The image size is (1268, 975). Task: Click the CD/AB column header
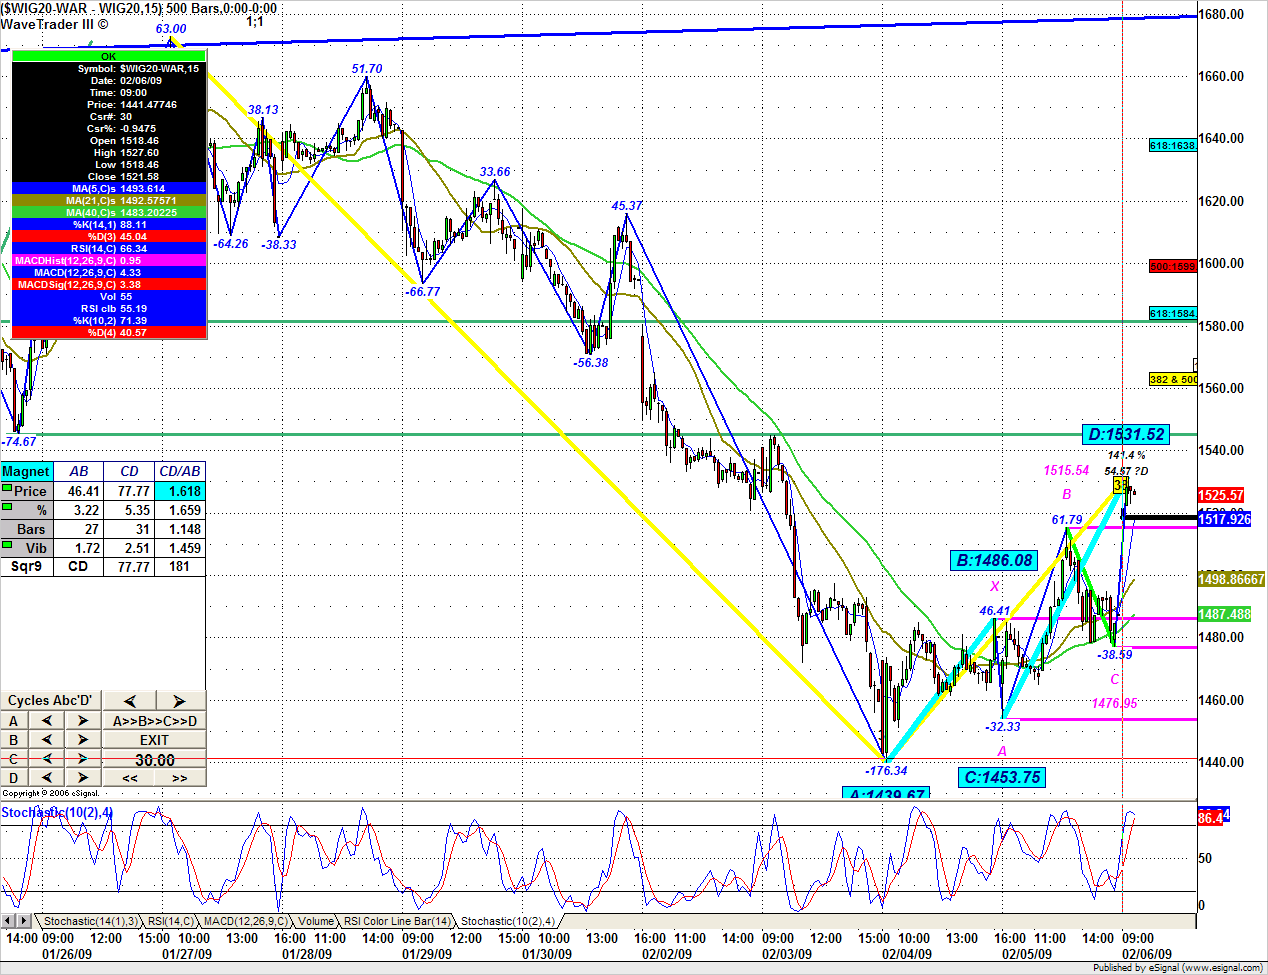coord(181,471)
